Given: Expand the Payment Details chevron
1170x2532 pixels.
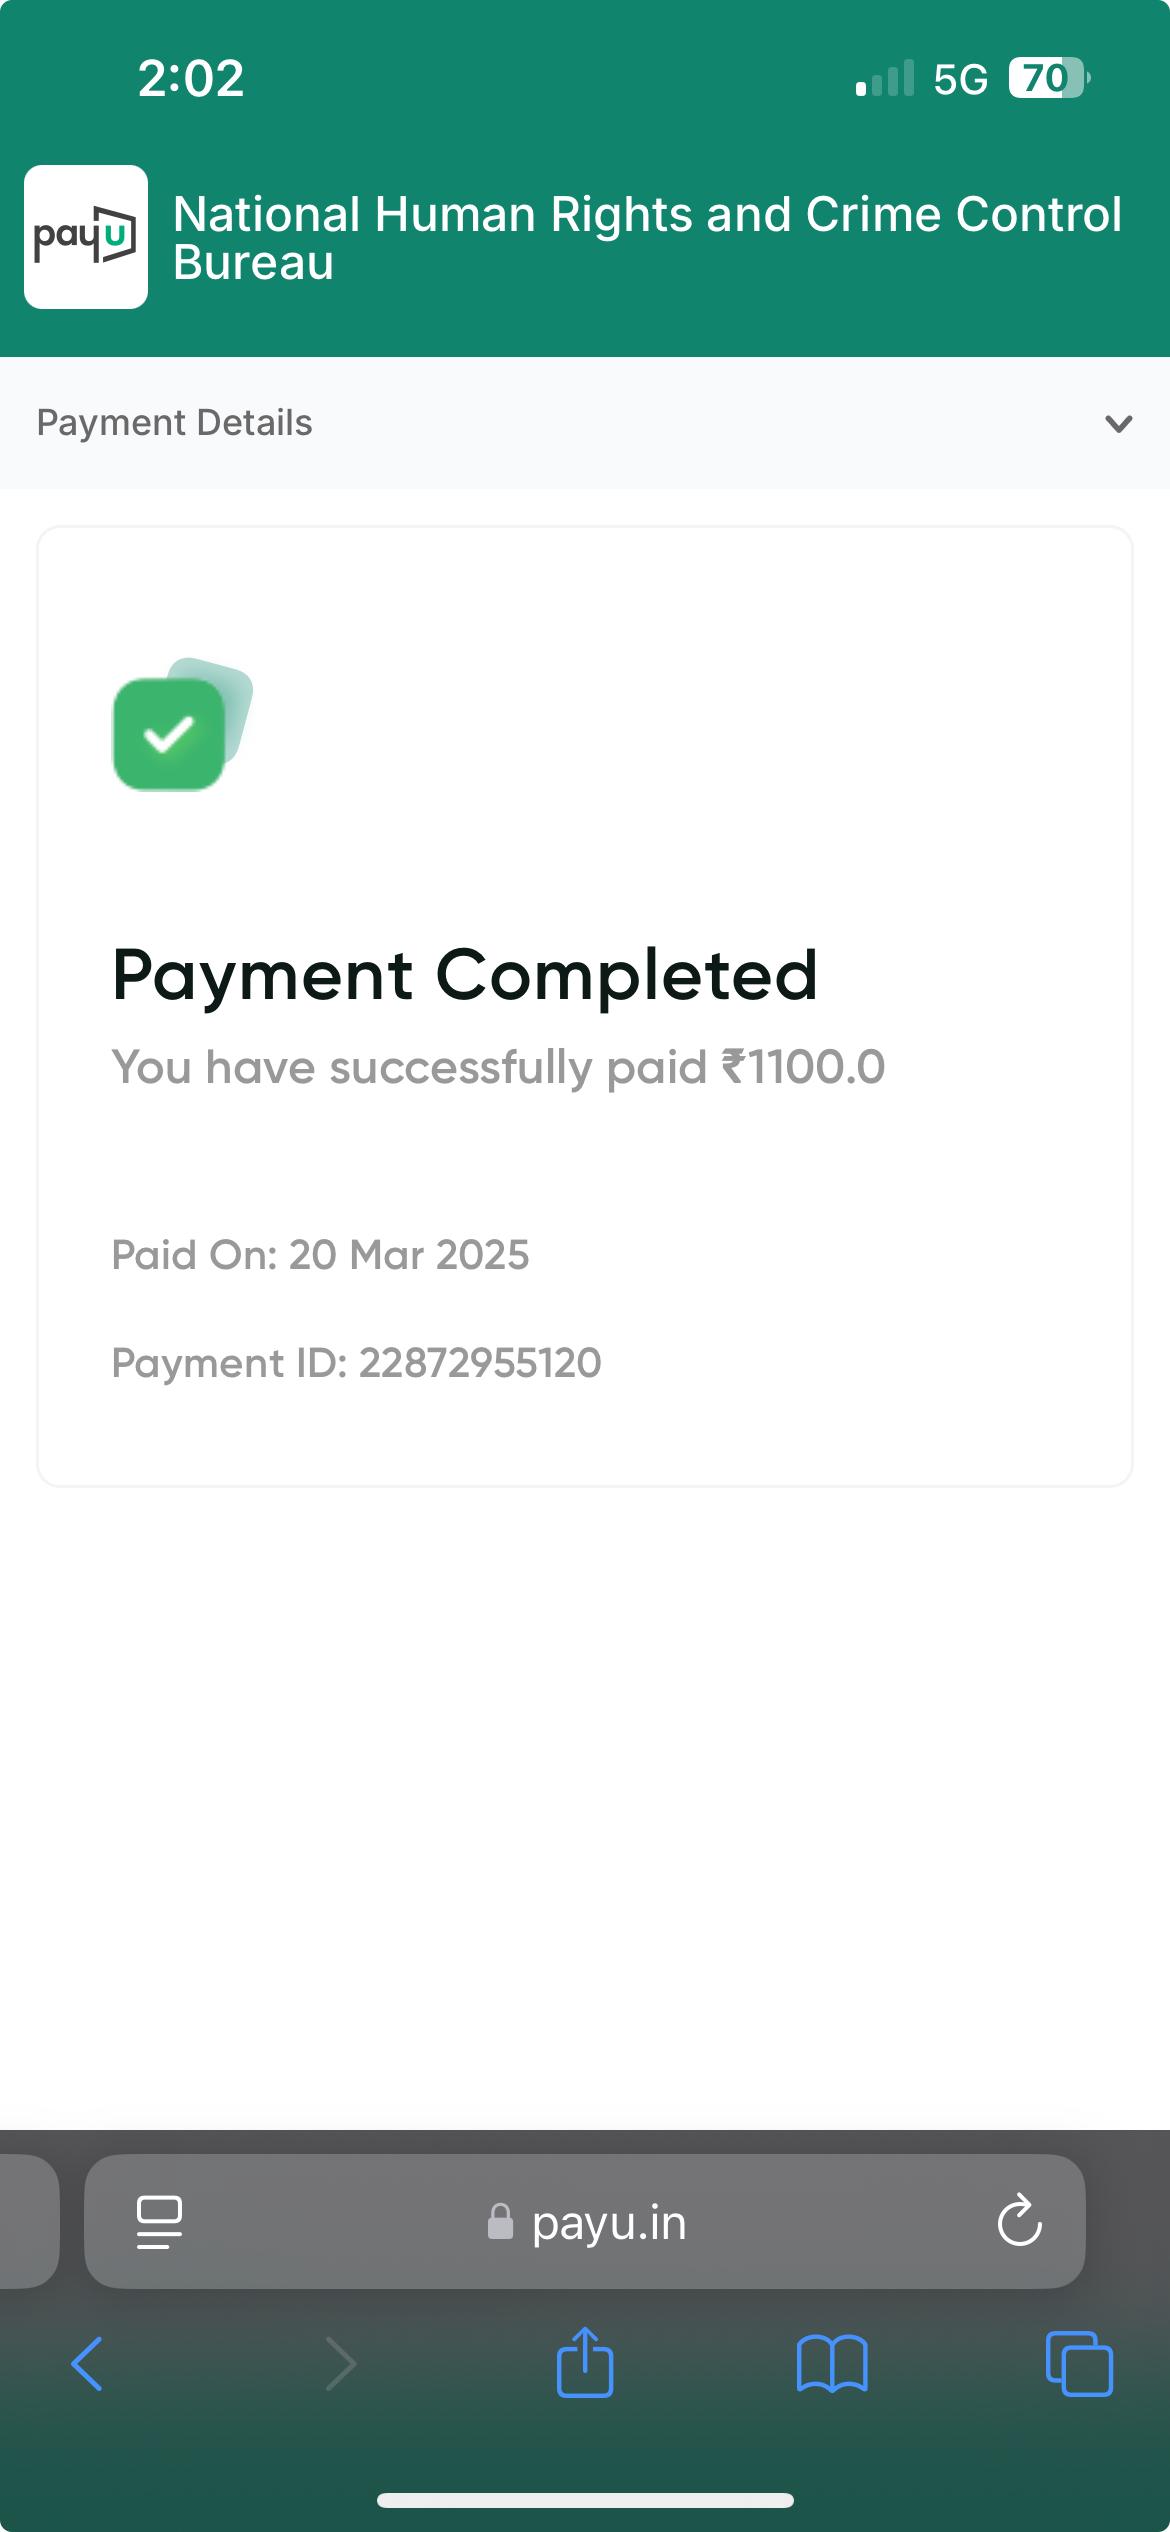Looking at the screenshot, I should [x=1118, y=423].
